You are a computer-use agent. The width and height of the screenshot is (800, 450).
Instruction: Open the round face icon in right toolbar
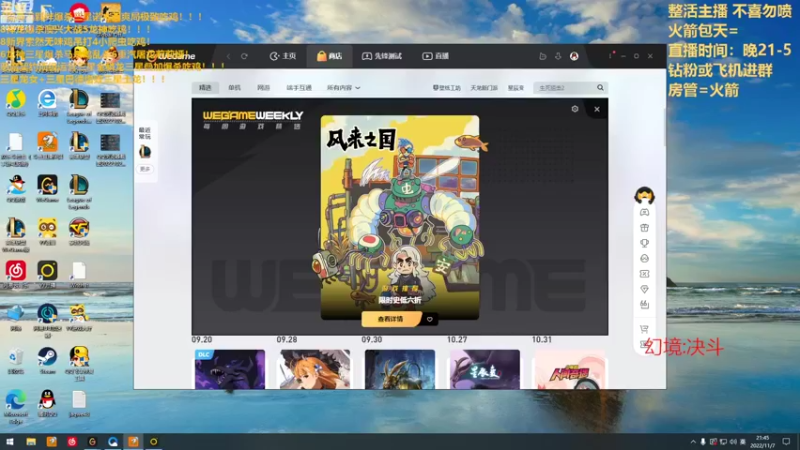[644, 259]
